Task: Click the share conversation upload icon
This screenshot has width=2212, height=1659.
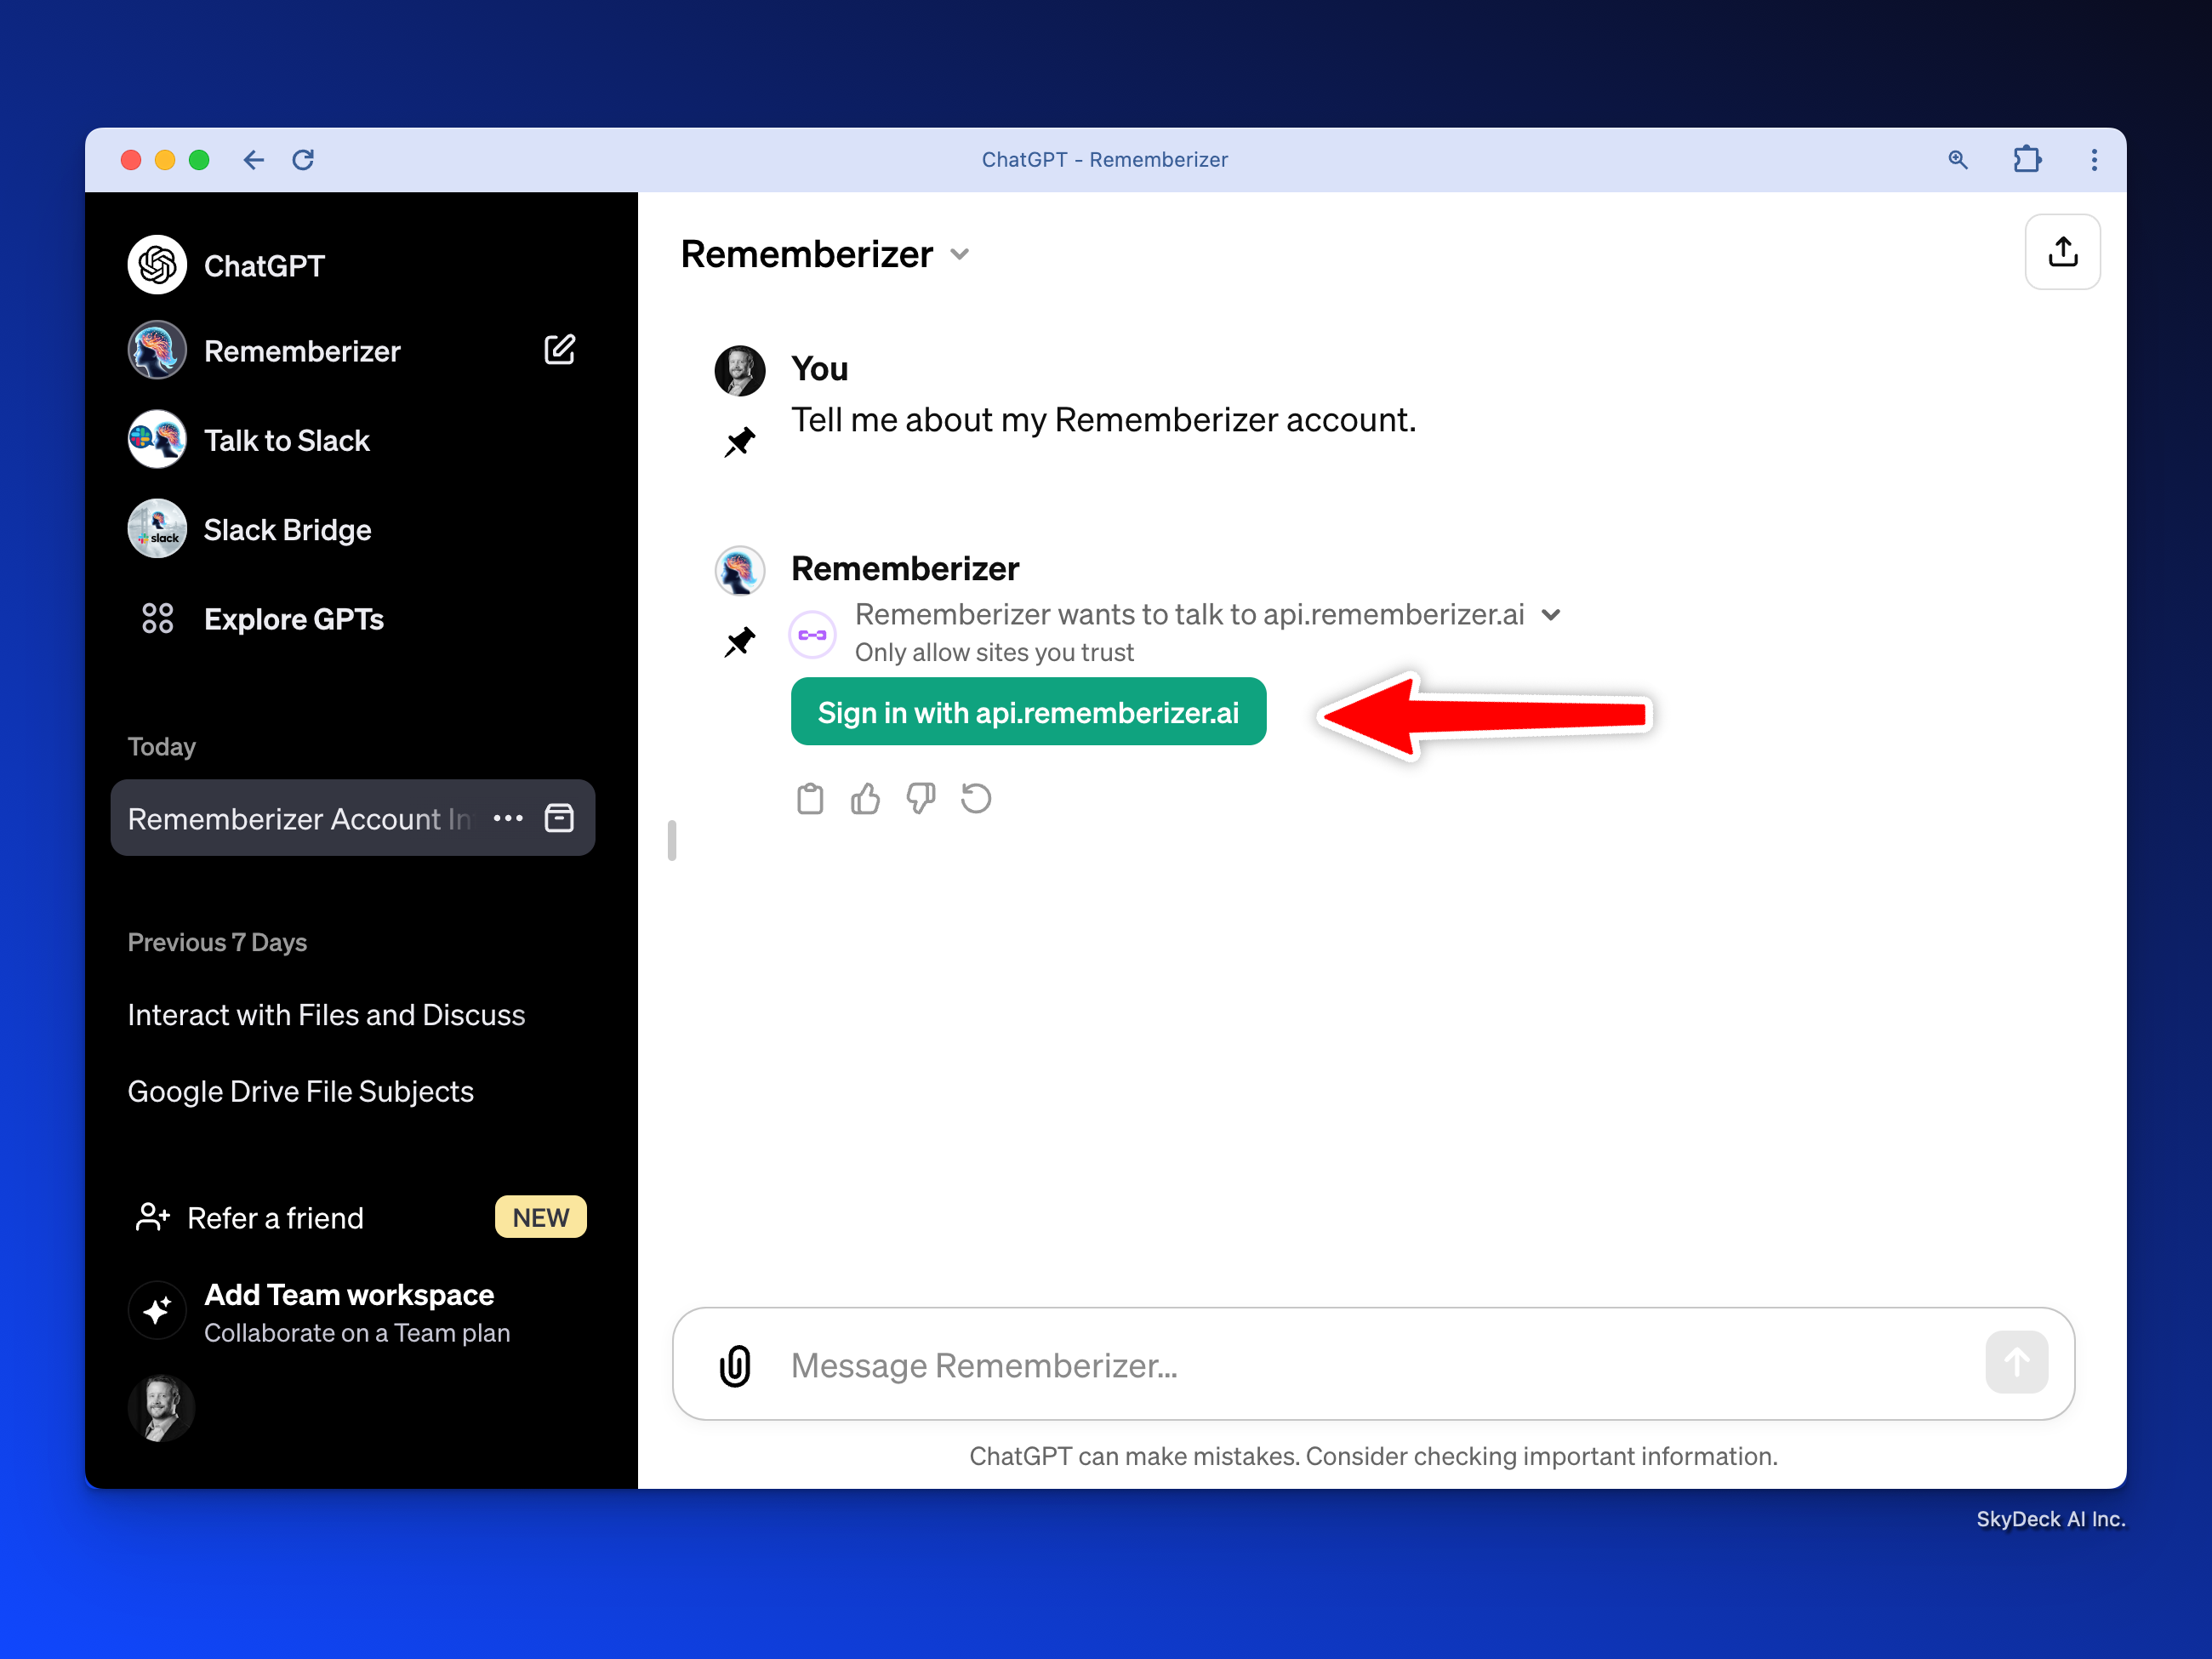Action: [x=2061, y=252]
